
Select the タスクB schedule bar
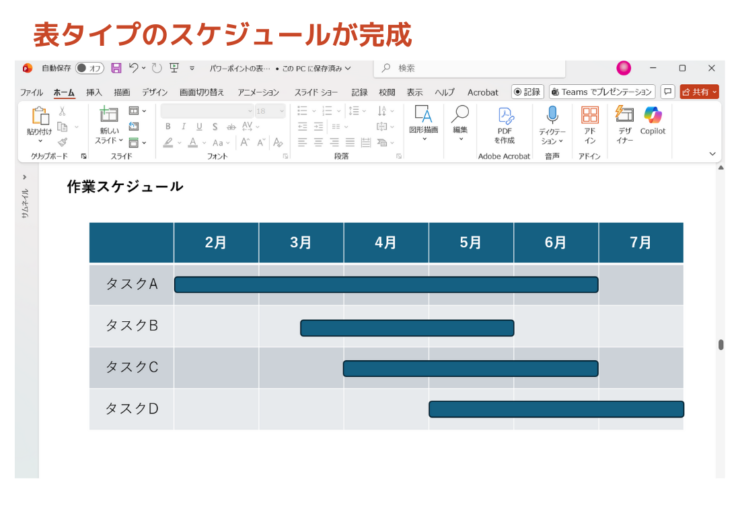pos(407,328)
